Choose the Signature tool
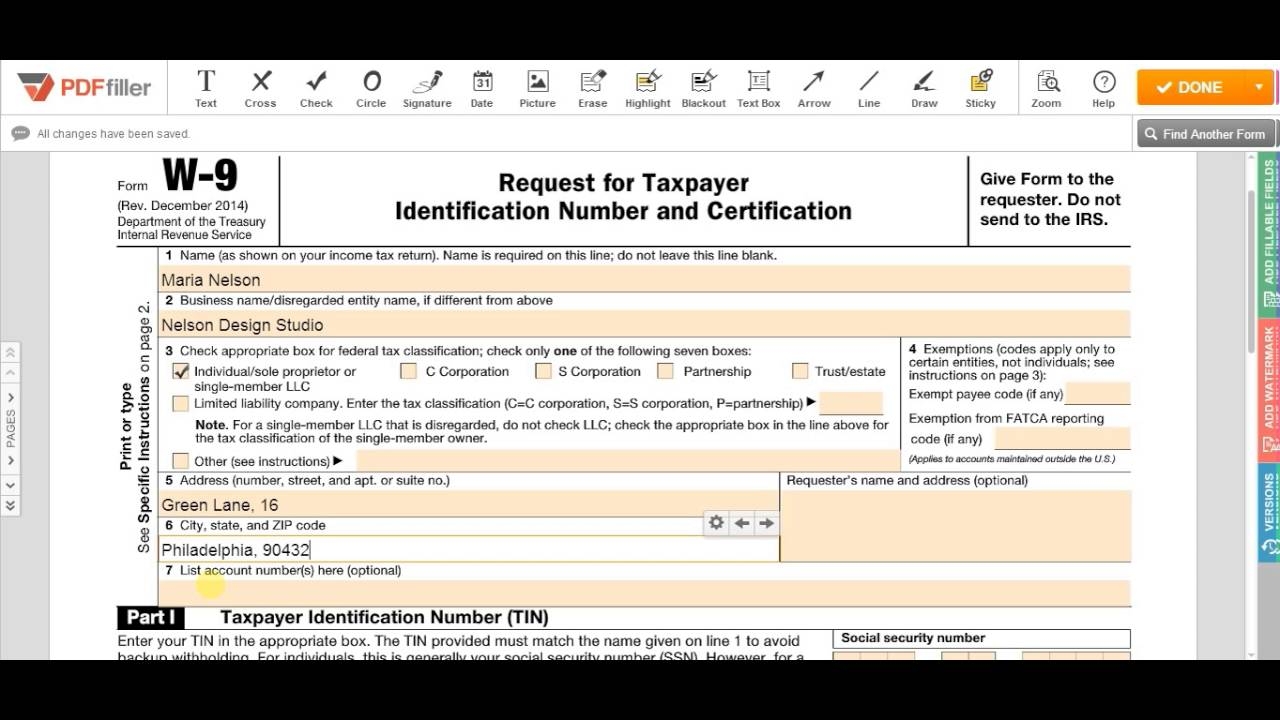1280x720 pixels. tap(427, 89)
